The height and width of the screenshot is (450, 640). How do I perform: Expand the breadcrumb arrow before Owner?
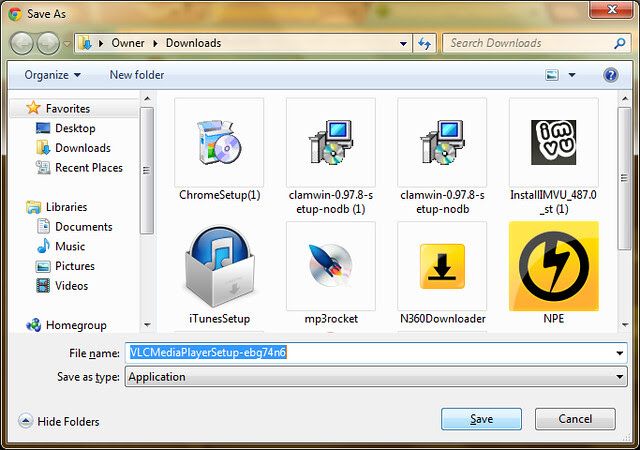101,43
